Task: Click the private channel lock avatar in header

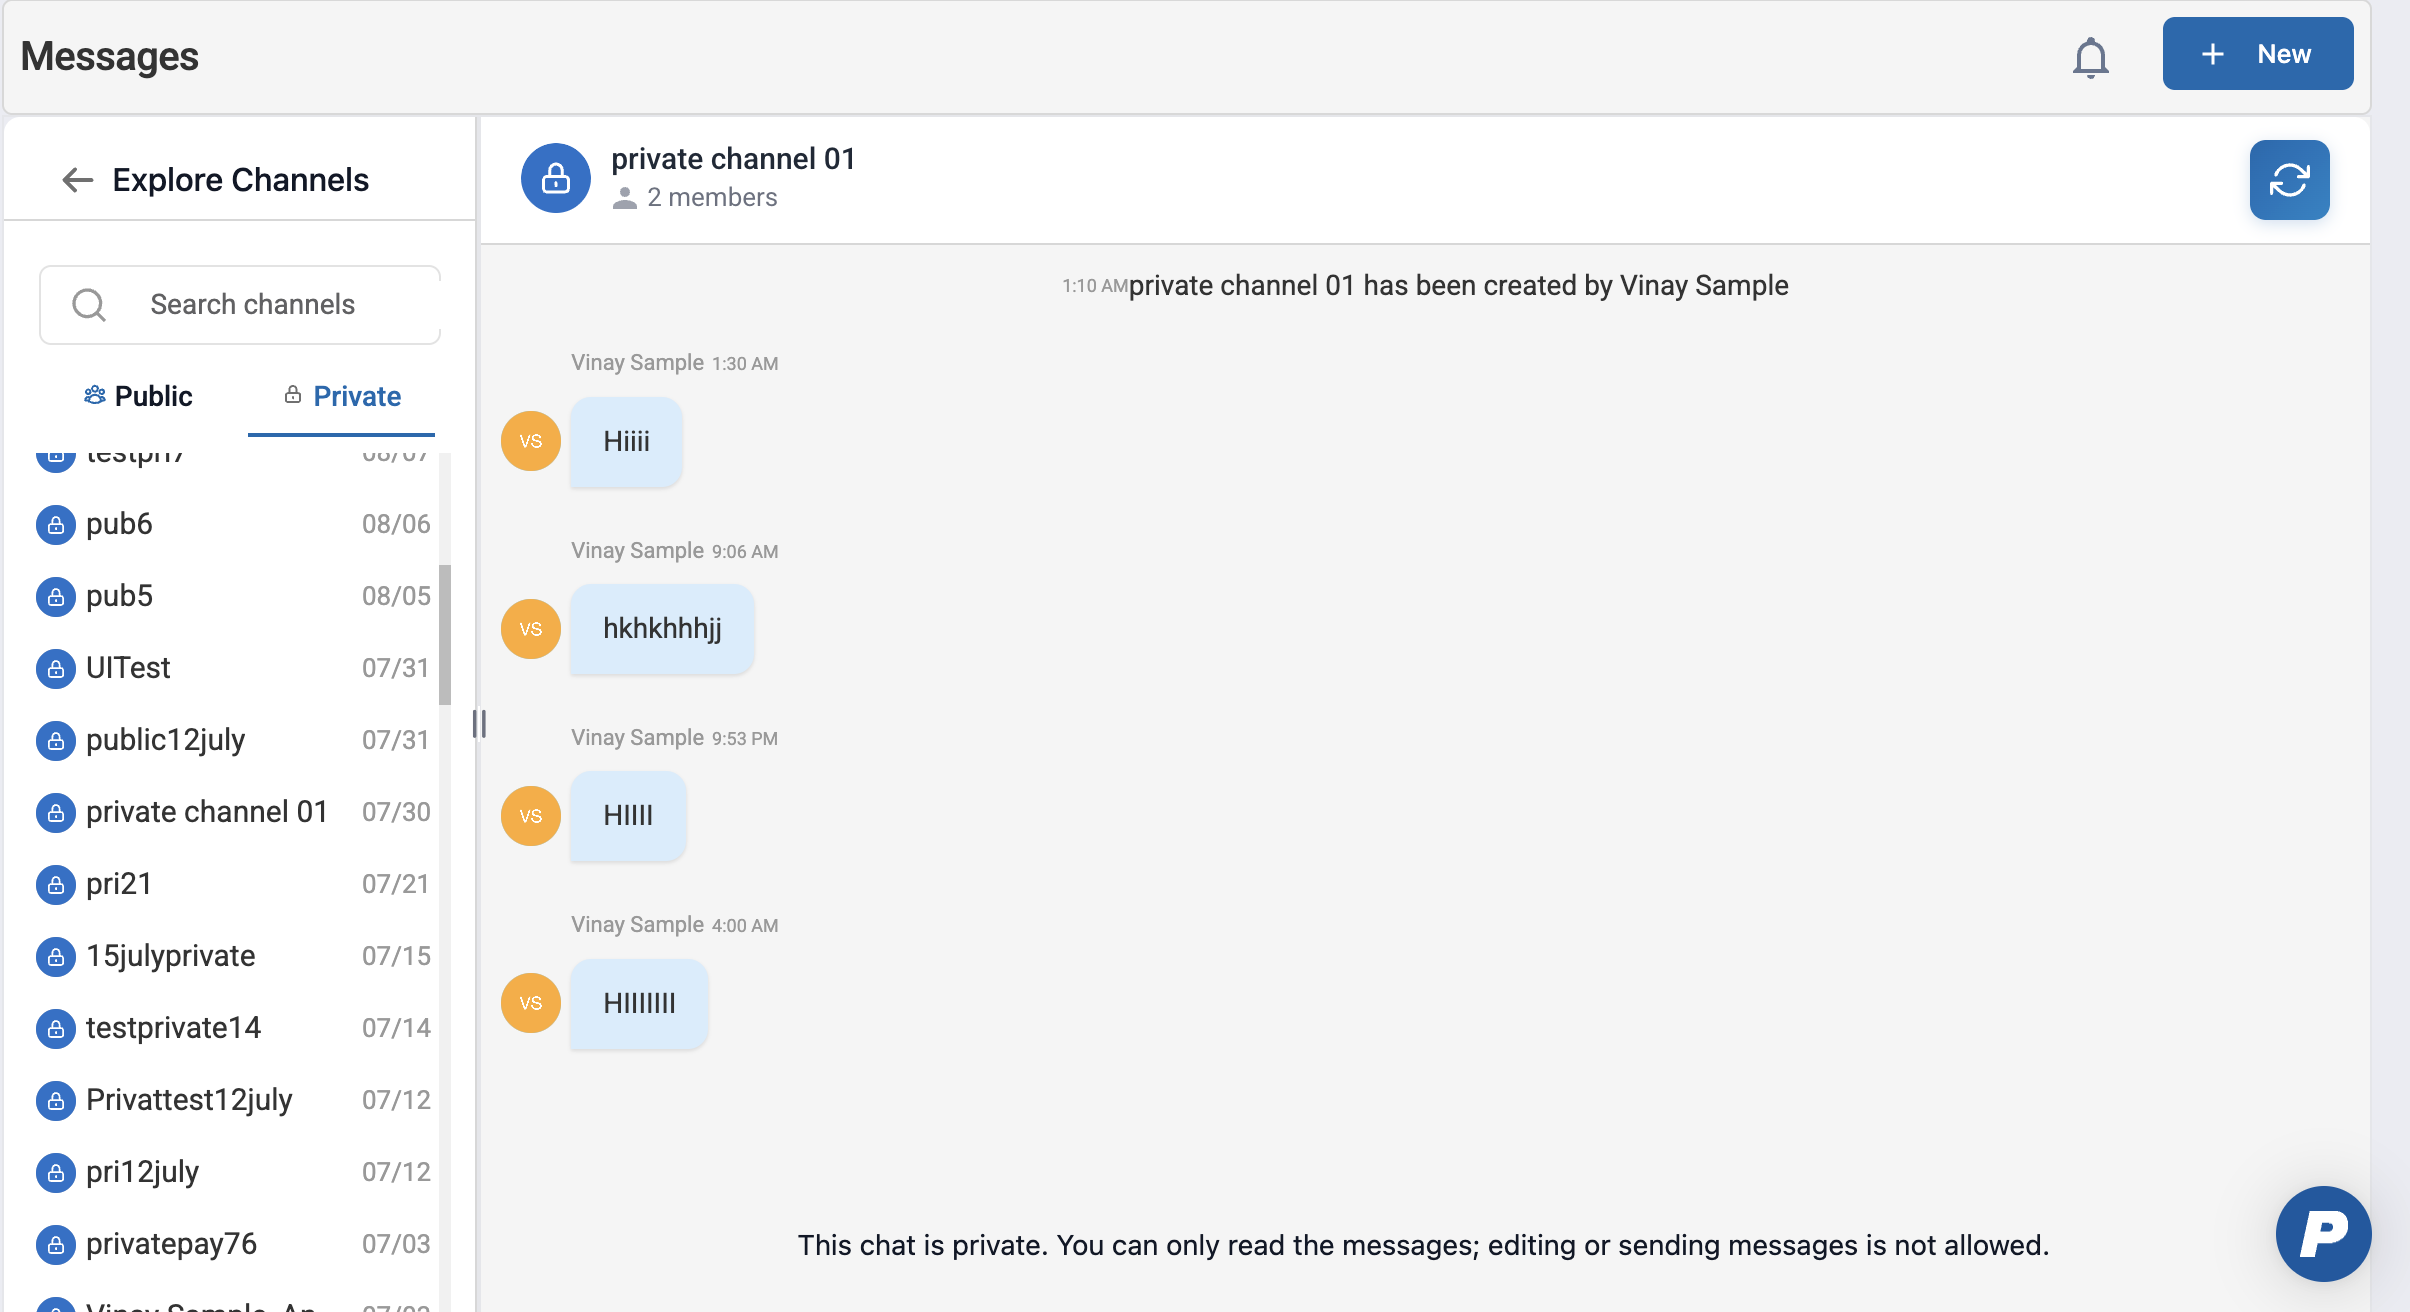Action: pyautogui.click(x=555, y=179)
